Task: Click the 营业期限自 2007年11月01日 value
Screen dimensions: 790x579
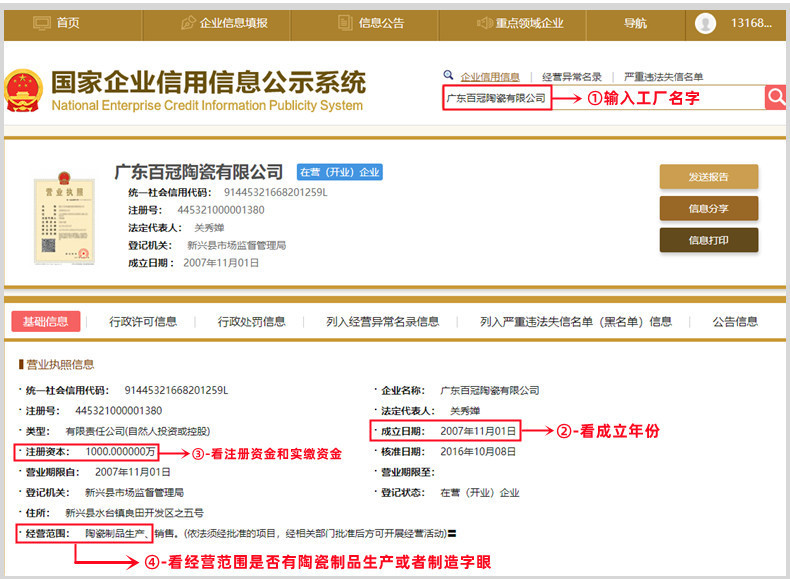Action: click(133, 472)
